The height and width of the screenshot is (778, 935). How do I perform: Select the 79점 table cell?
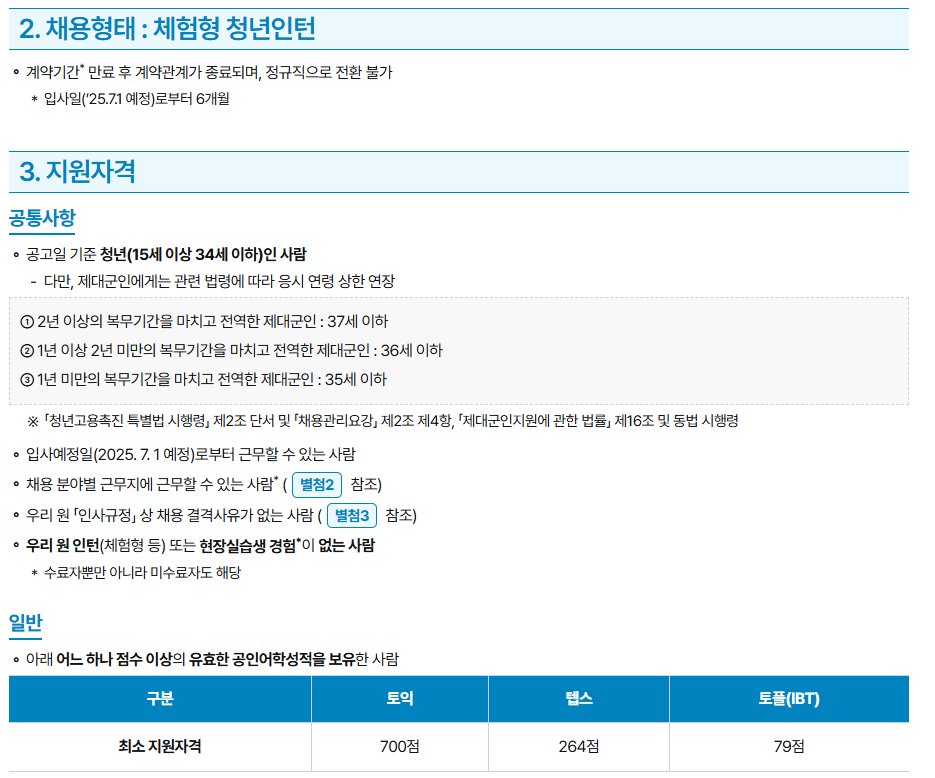pyautogui.click(x=788, y=746)
